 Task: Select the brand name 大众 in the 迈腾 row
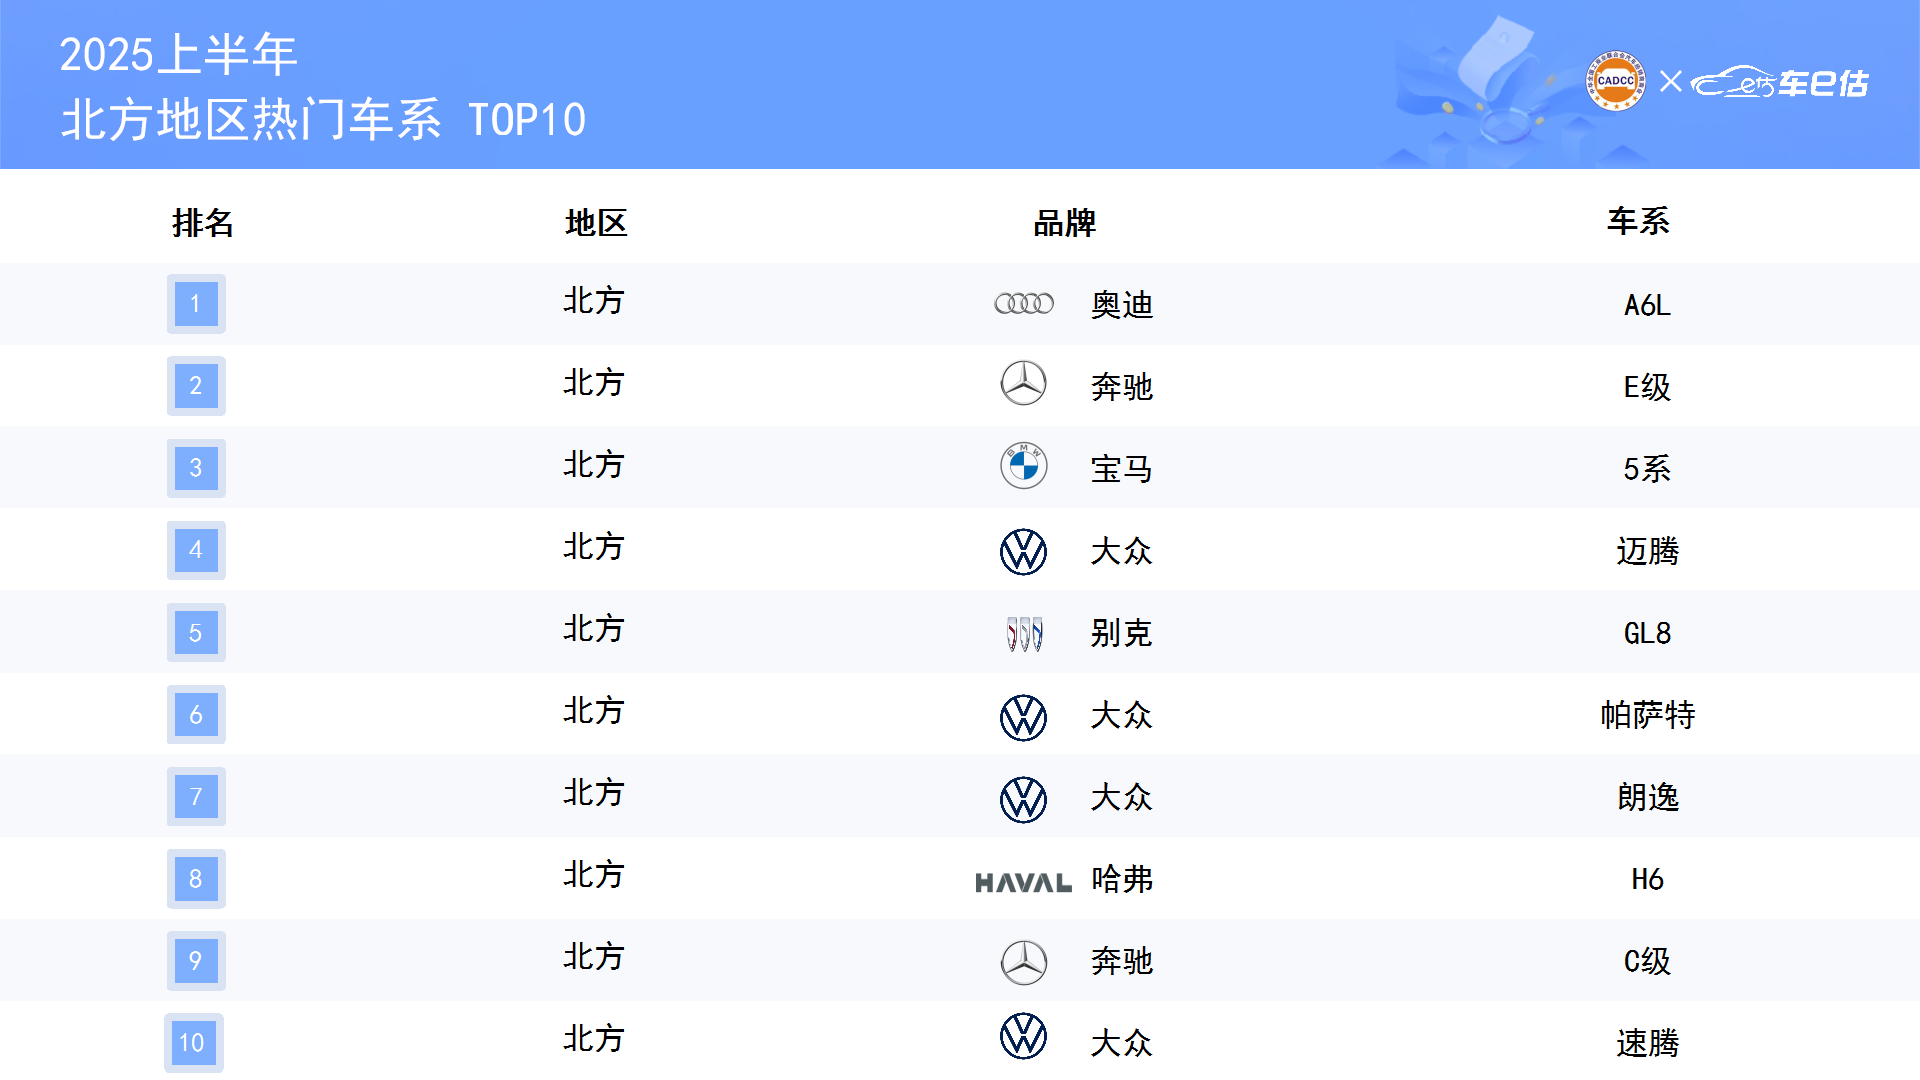(x=1122, y=551)
